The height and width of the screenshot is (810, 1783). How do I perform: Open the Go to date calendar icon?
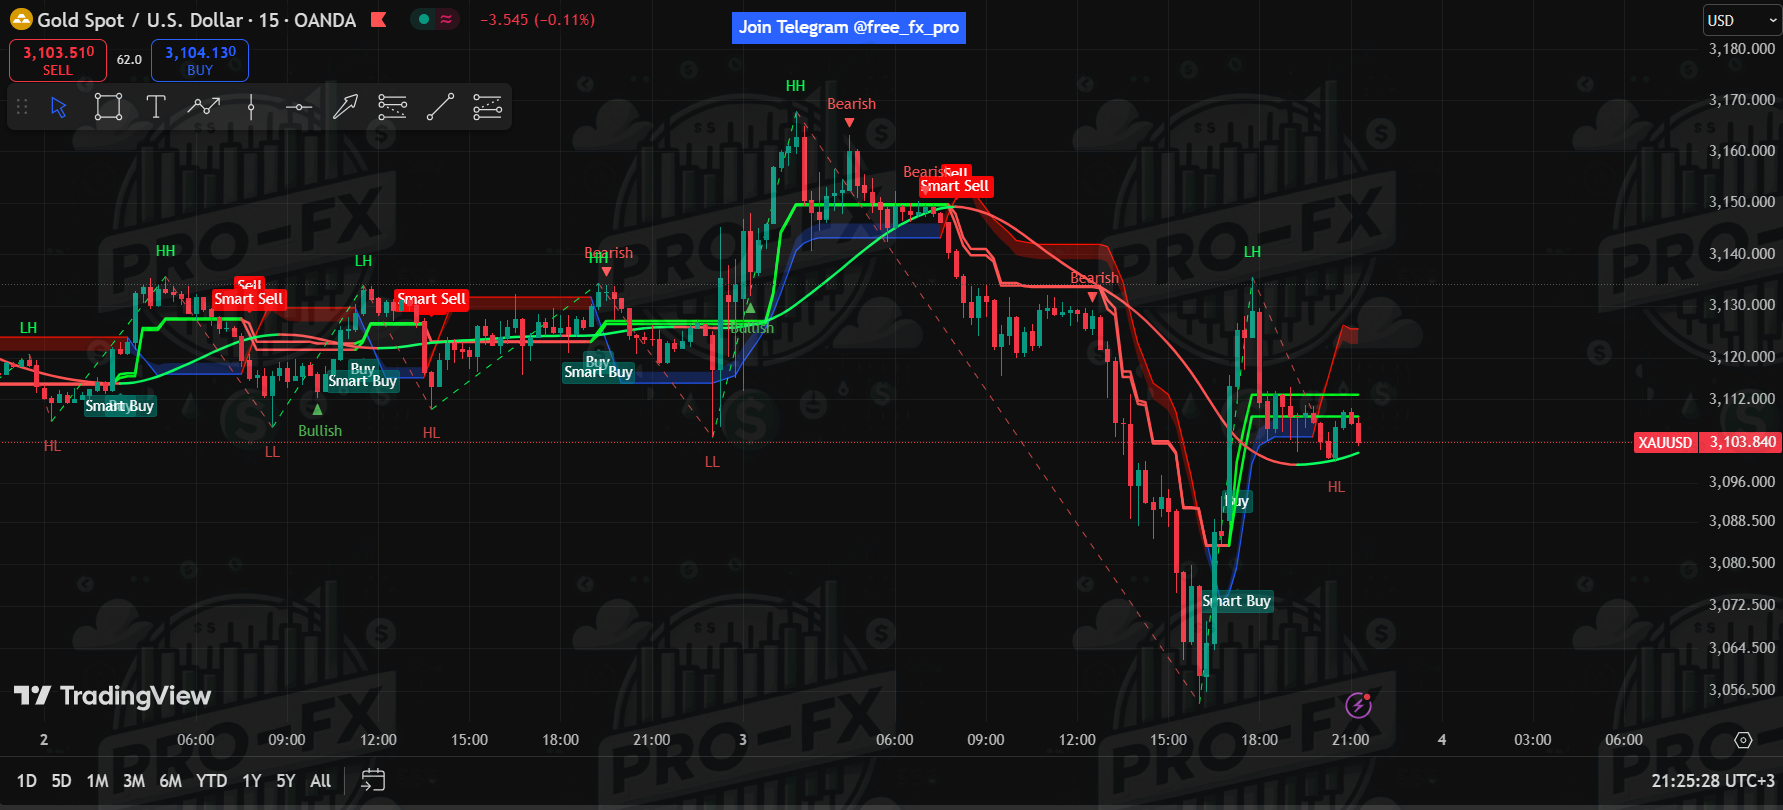point(373,780)
